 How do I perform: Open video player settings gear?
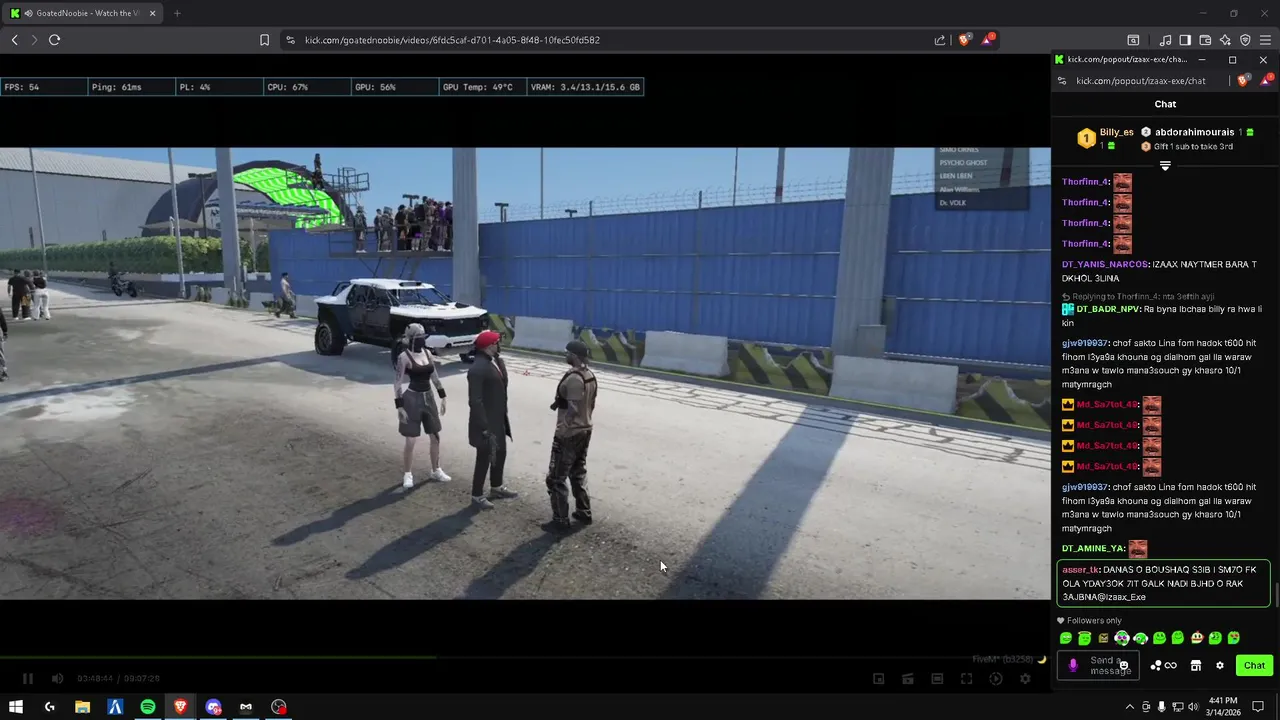coord(1025,678)
